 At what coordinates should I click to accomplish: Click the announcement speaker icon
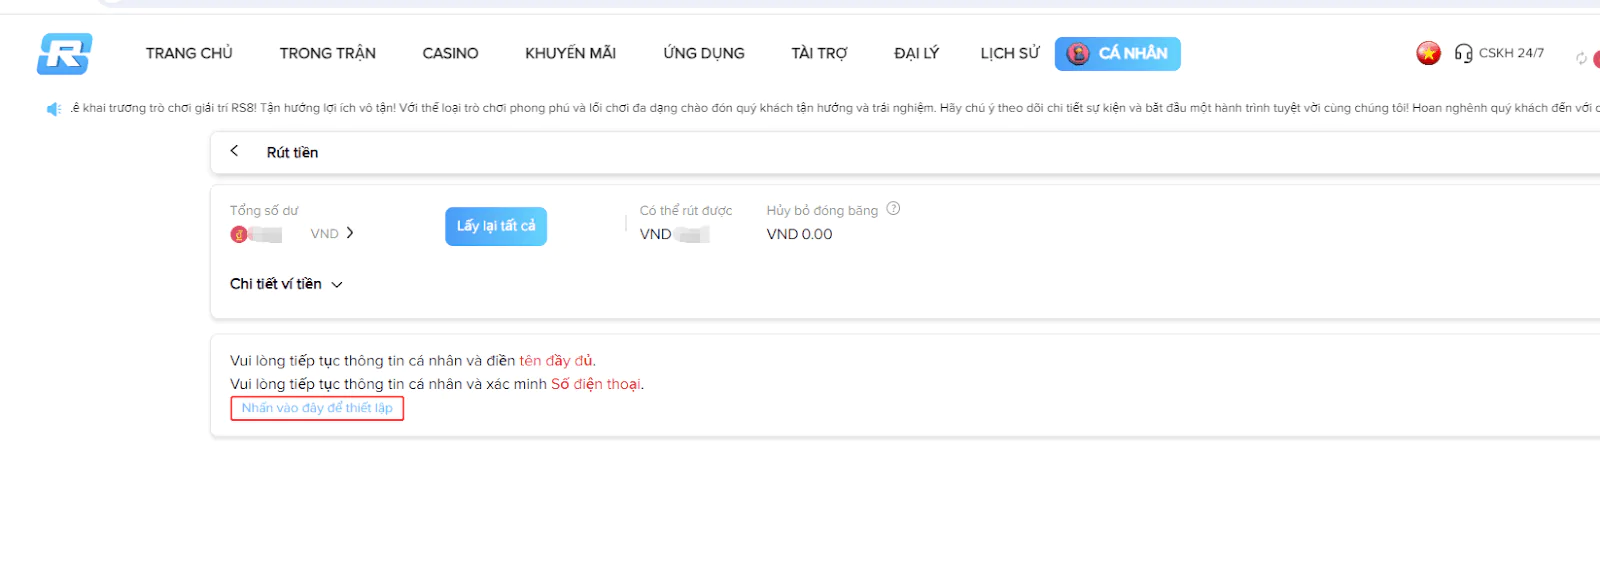pyautogui.click(x=53, y=109)
